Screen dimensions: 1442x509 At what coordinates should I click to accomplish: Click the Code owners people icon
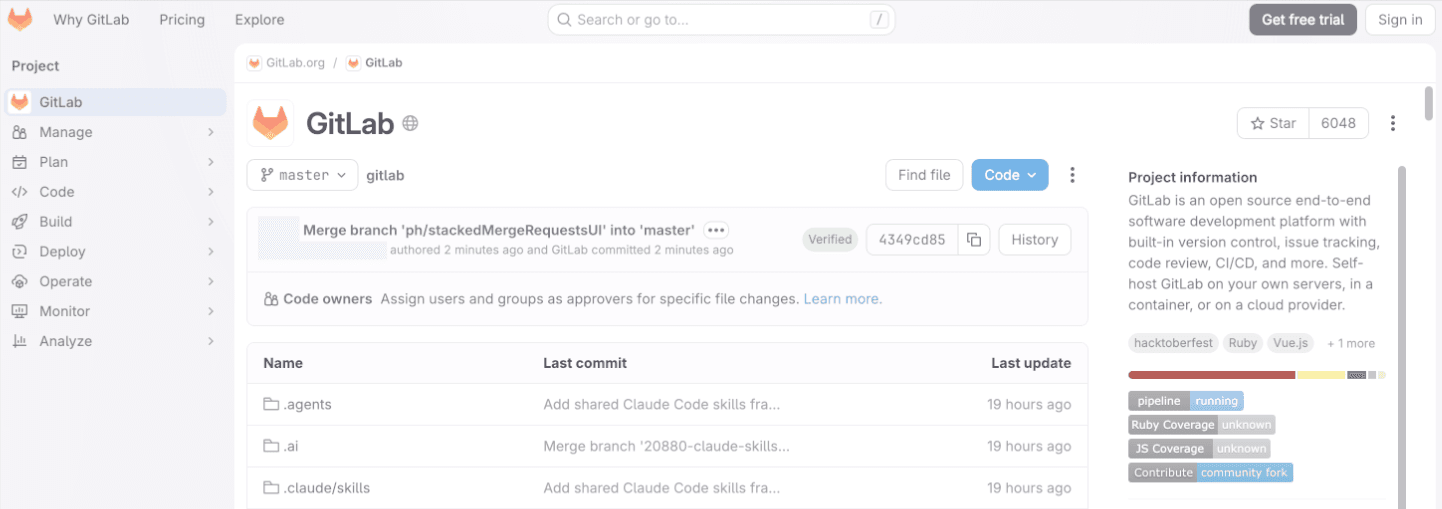pyautogui.click(x=271, y=299)
